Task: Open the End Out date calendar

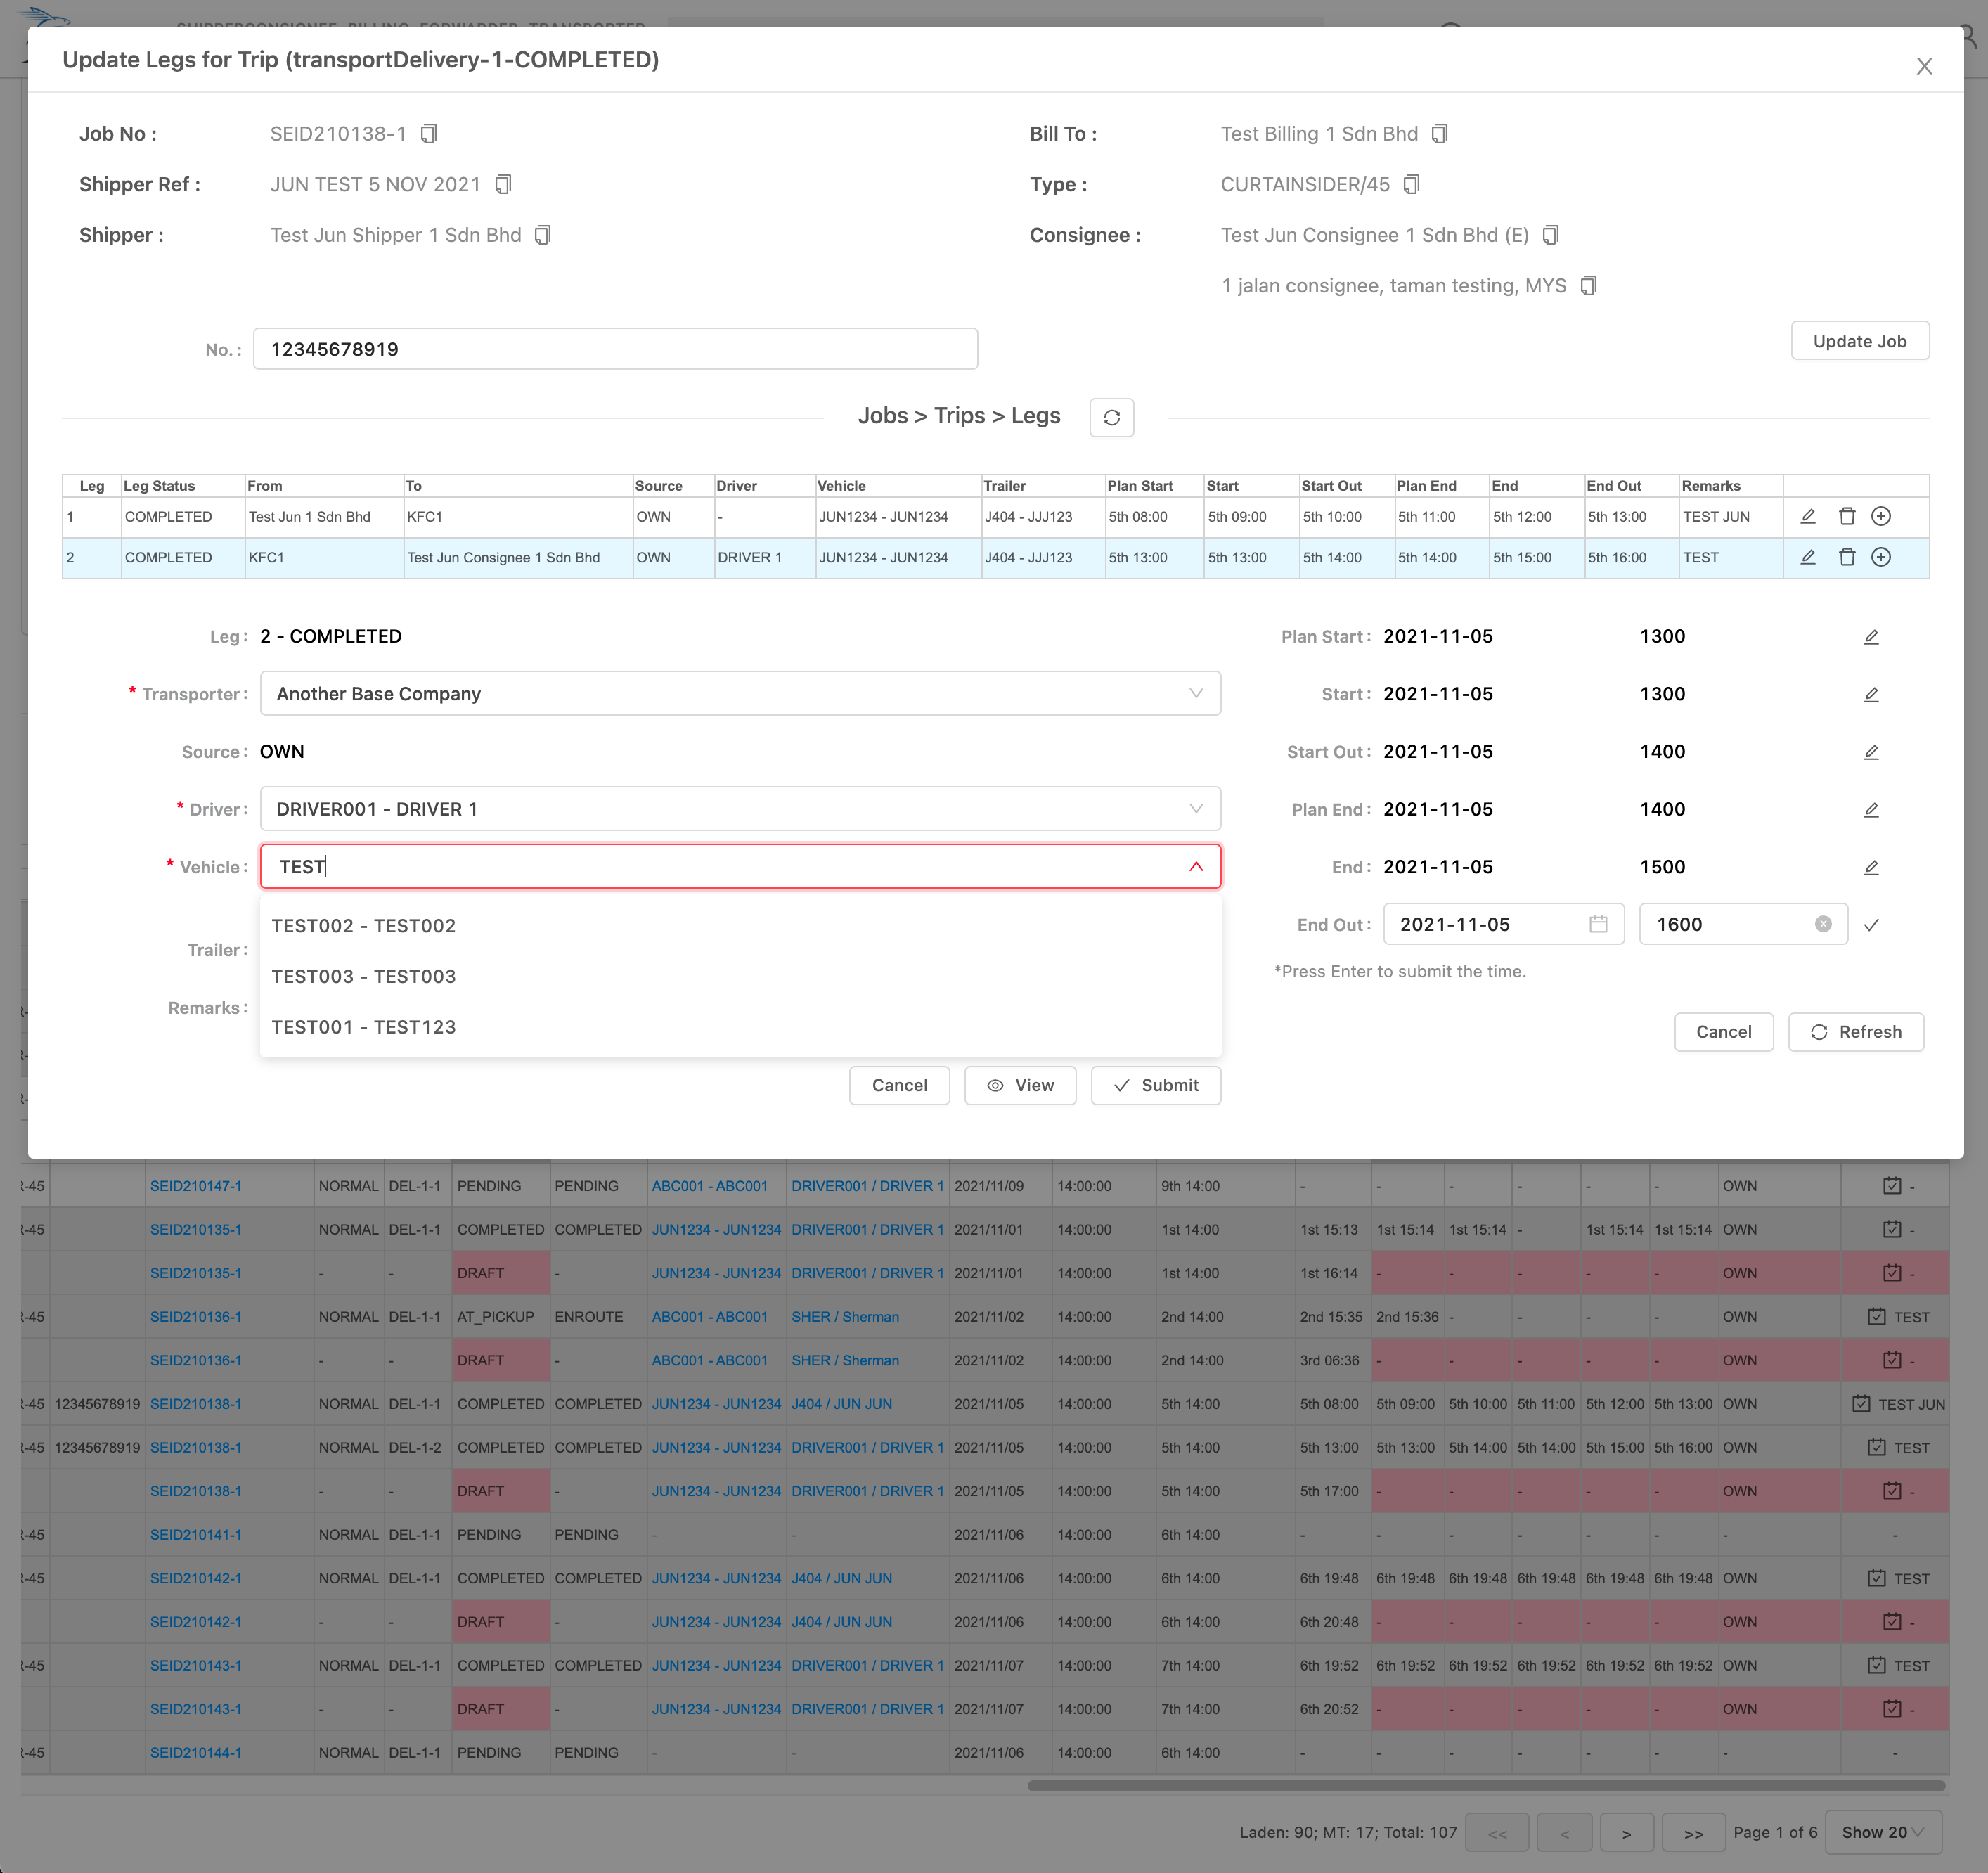Action: click(x=1598, y=924)
